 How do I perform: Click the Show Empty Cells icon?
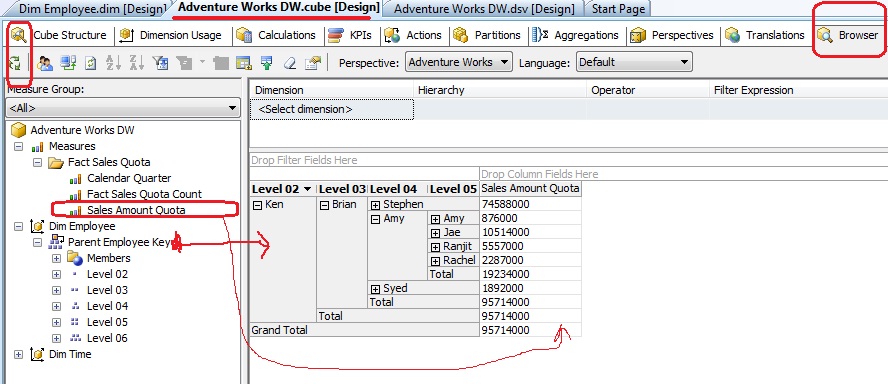243,62
